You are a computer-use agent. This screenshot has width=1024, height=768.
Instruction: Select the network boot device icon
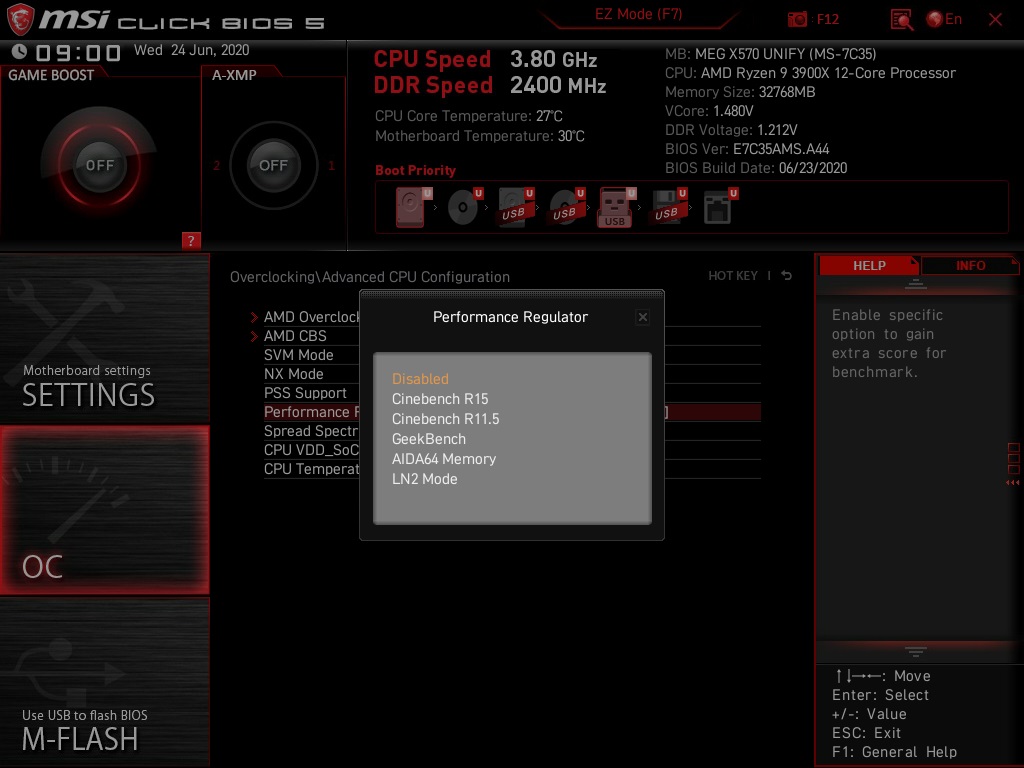click(x=720, y=207)
